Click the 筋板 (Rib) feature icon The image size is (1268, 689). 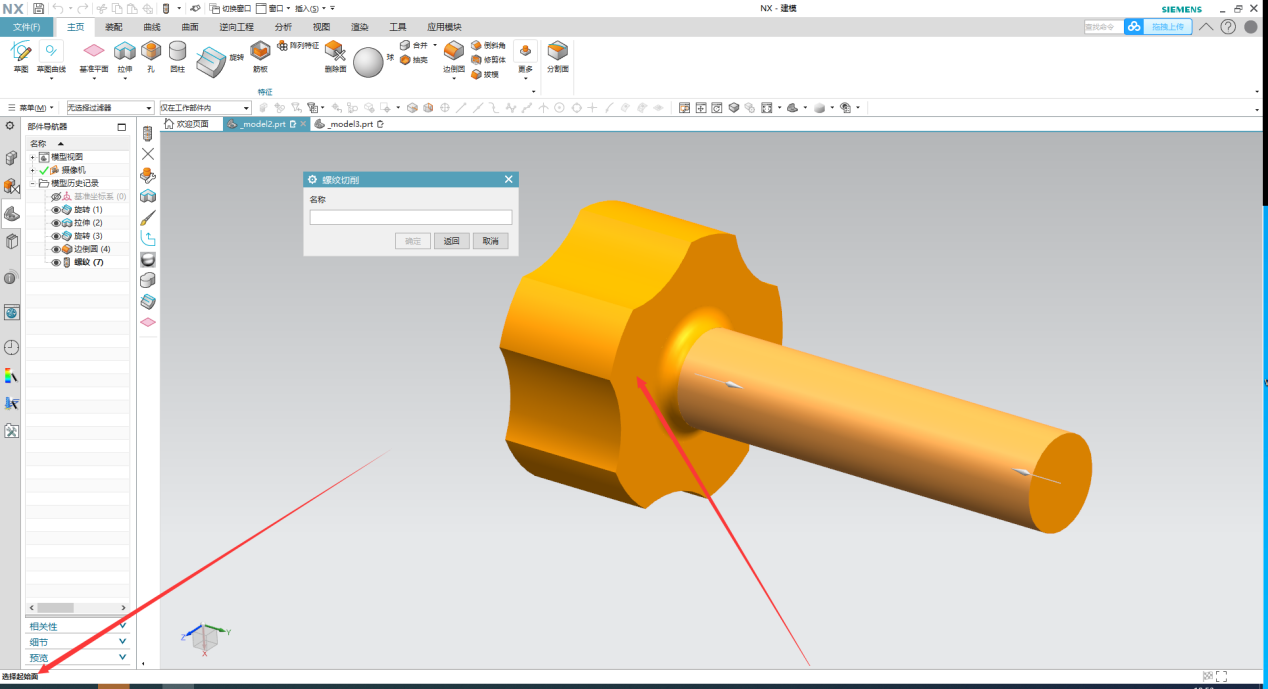(x=260, y=52)
